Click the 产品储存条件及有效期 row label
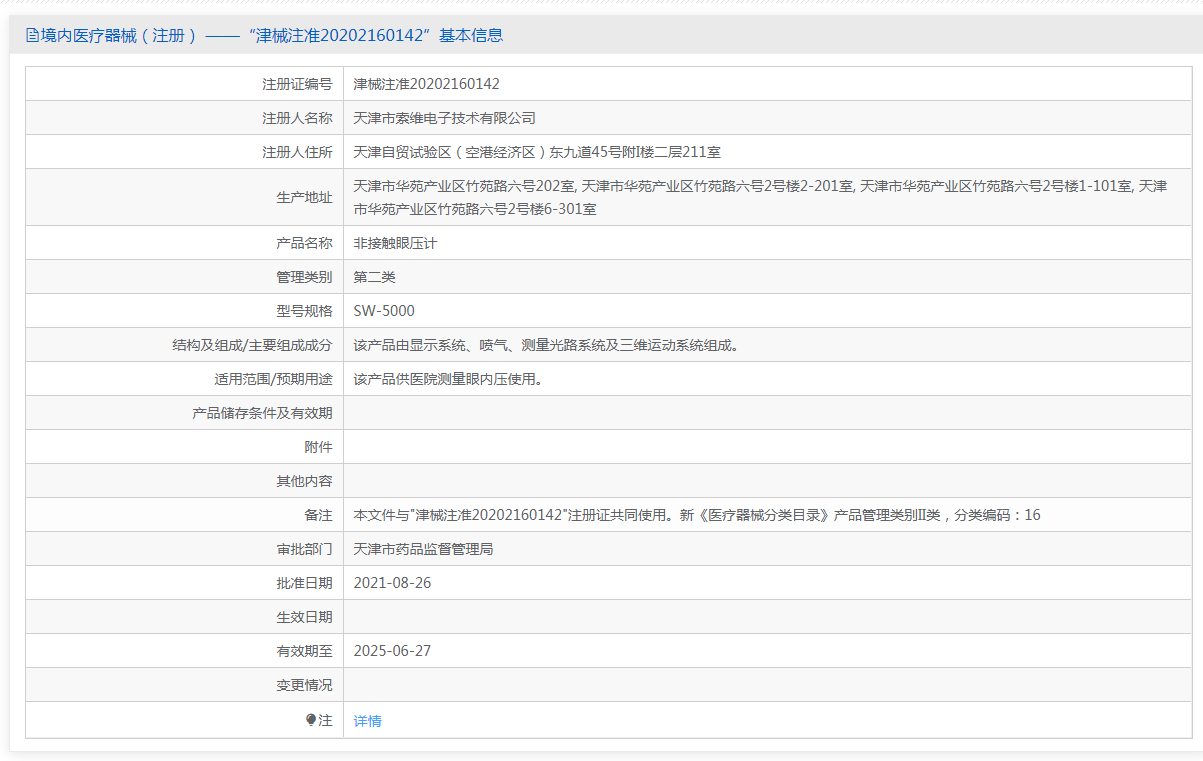 (262, 413)
